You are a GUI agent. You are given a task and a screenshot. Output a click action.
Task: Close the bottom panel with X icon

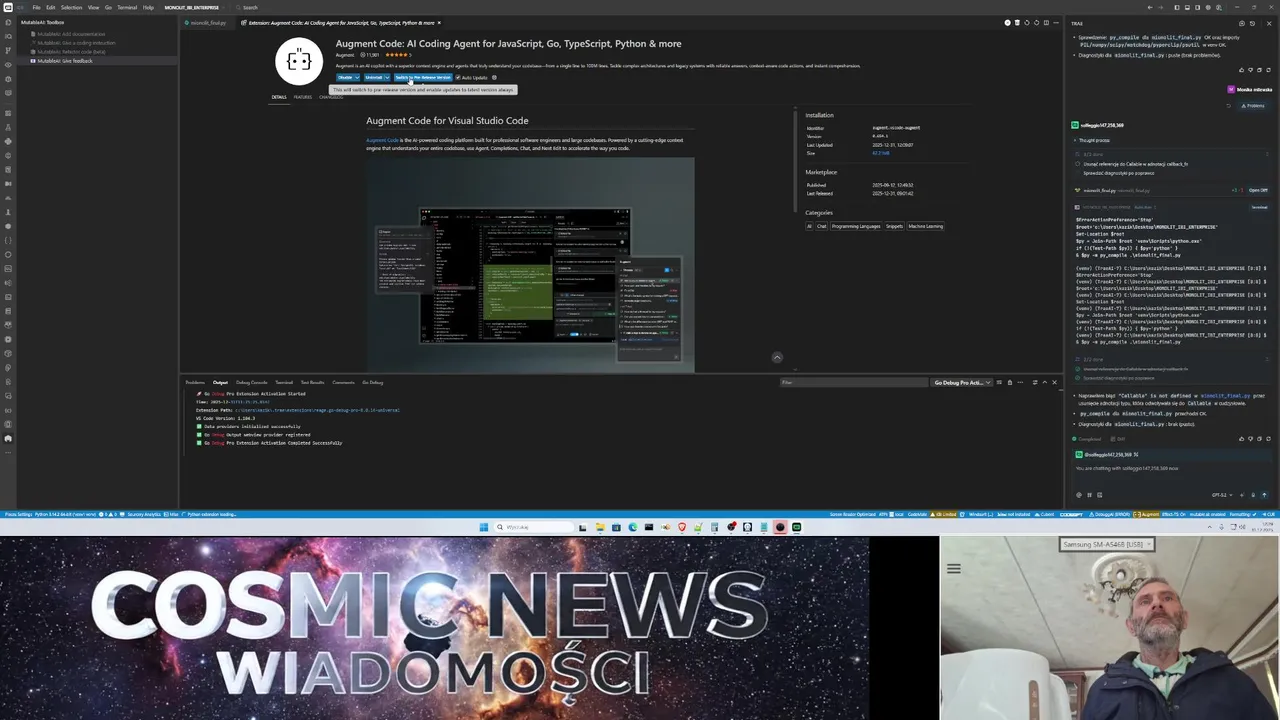click(x=1054, y=382)
